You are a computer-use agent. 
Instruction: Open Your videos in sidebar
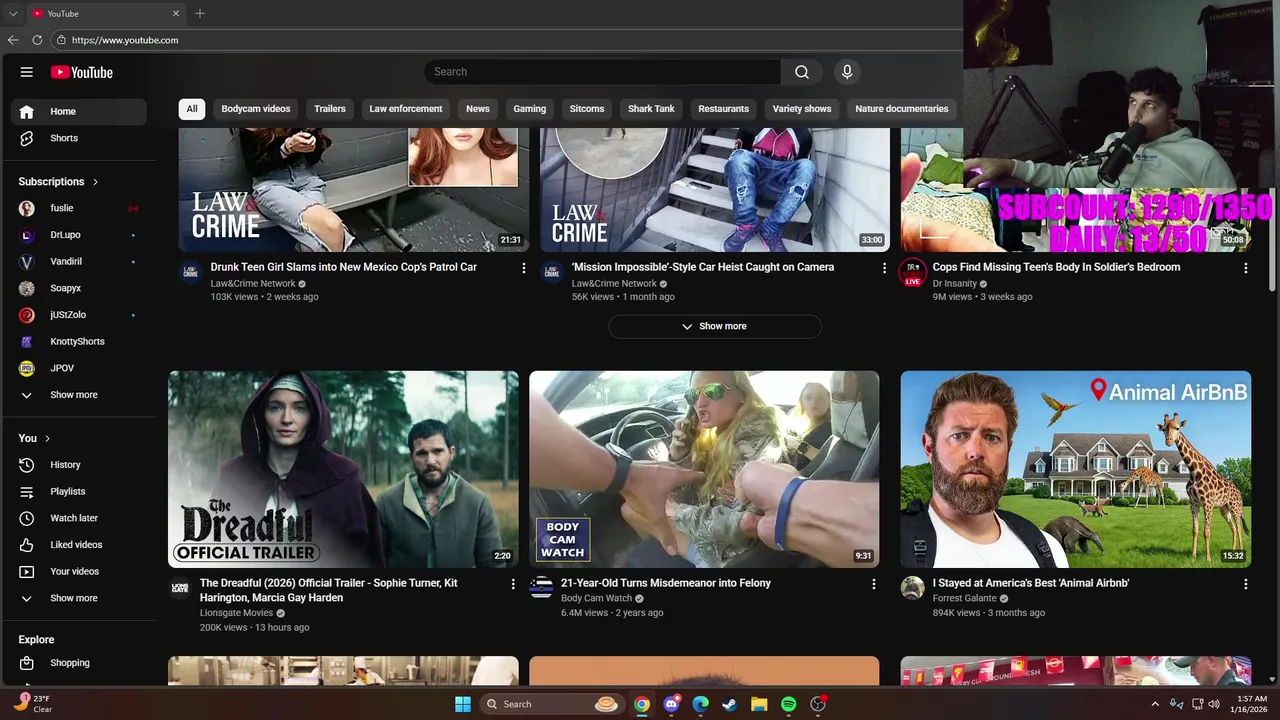79,572
